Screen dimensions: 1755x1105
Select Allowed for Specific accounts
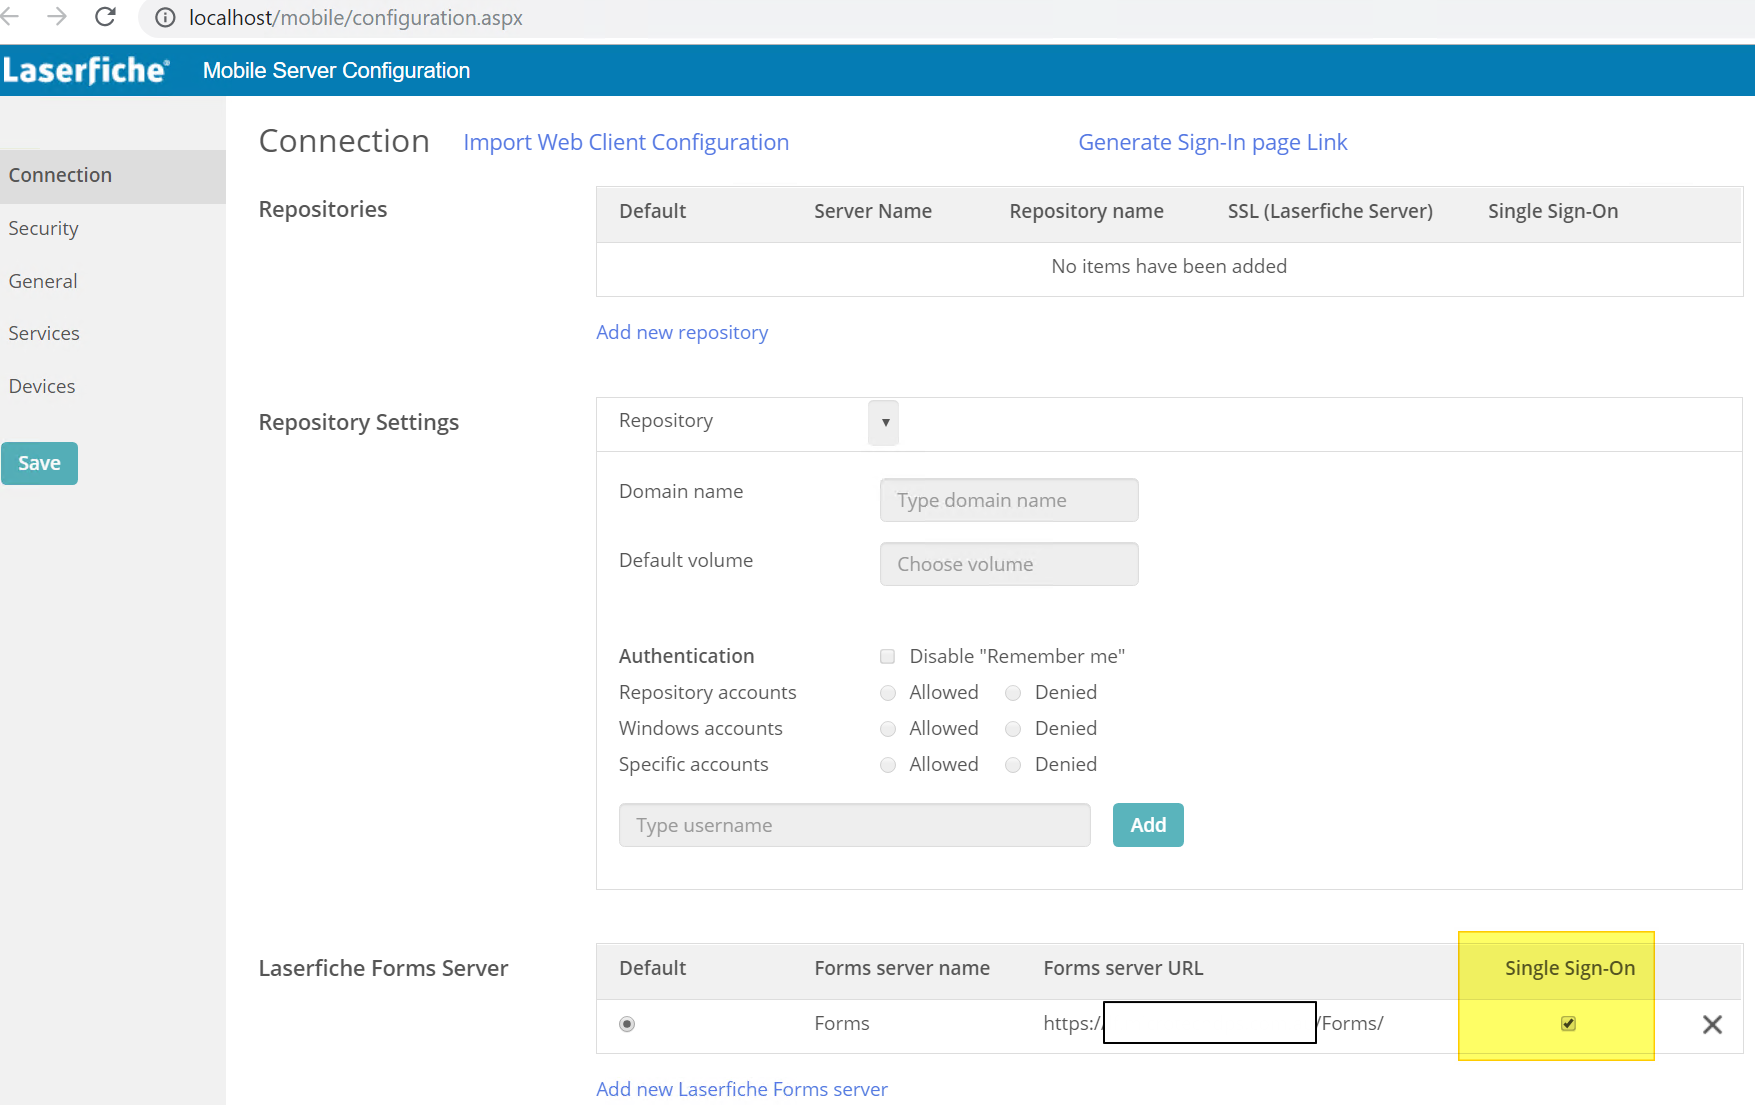pos(887,765)
